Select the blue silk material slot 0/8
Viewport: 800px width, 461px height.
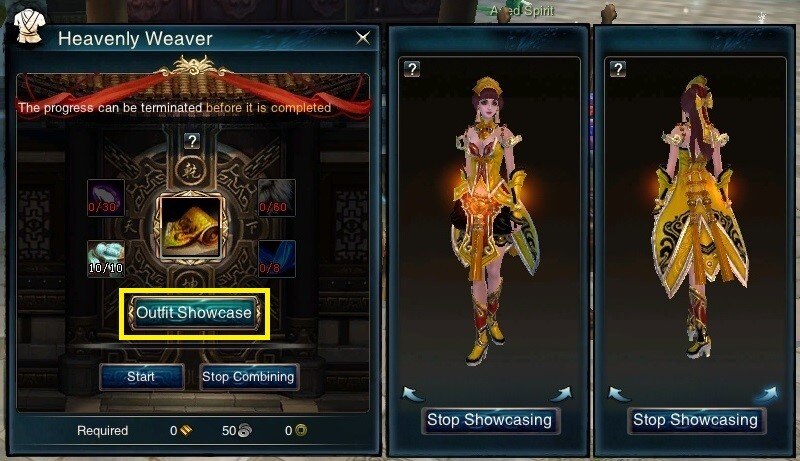(277, 259)
